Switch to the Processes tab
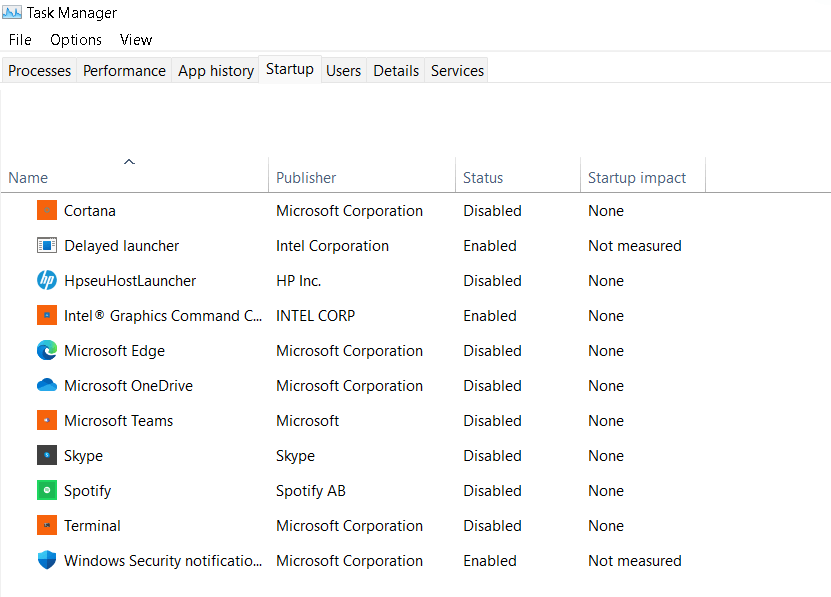The width and height of the screenshot is (831, 597). click(39, 70)
